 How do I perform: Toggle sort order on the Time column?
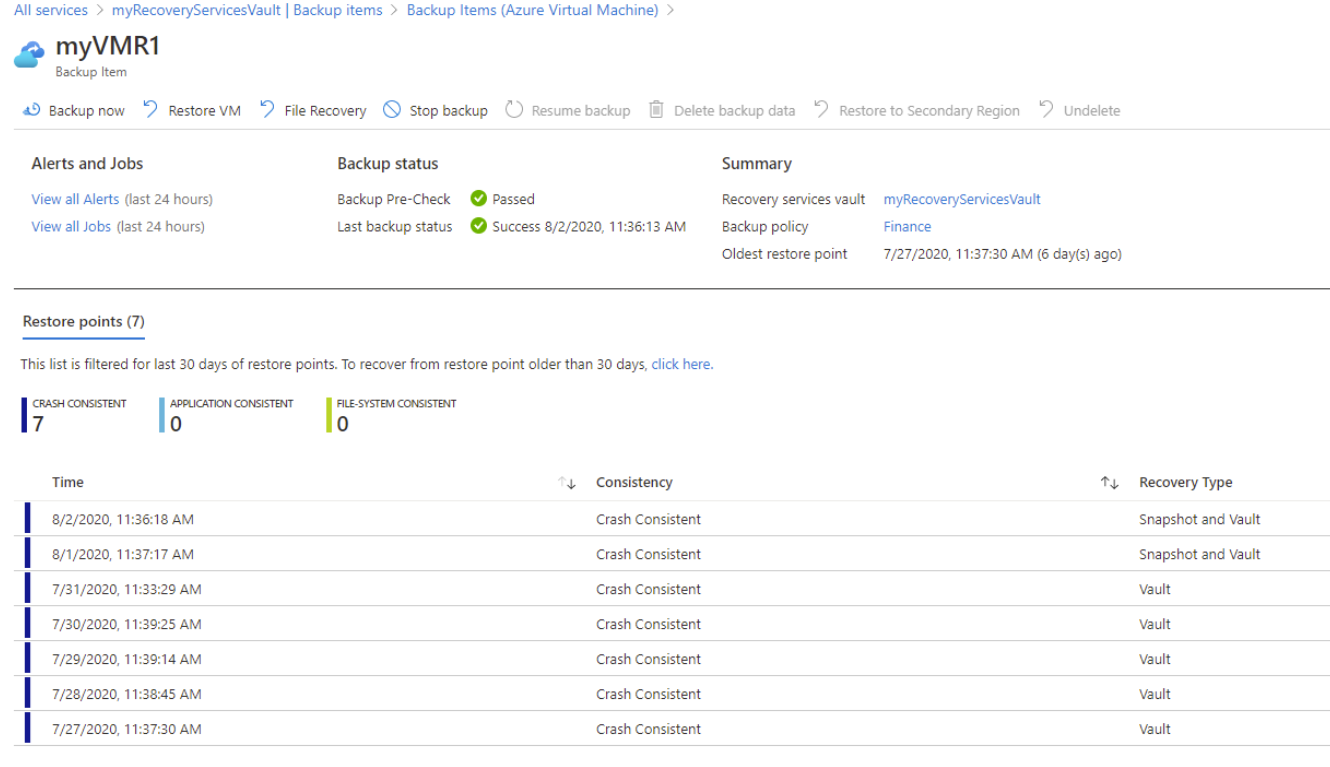click(566, 482)
